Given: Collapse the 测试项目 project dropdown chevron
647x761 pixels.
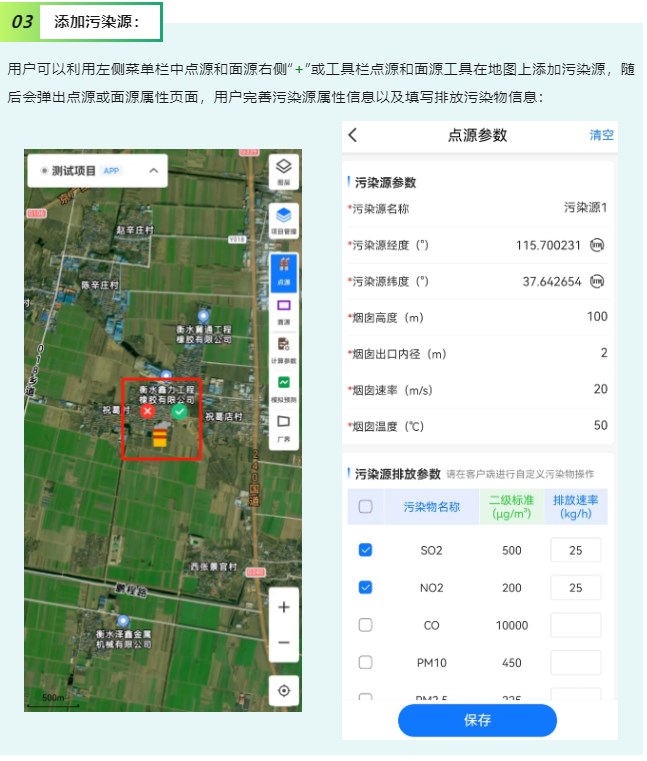Looking at the screenshot, I should tap(153, 171).
